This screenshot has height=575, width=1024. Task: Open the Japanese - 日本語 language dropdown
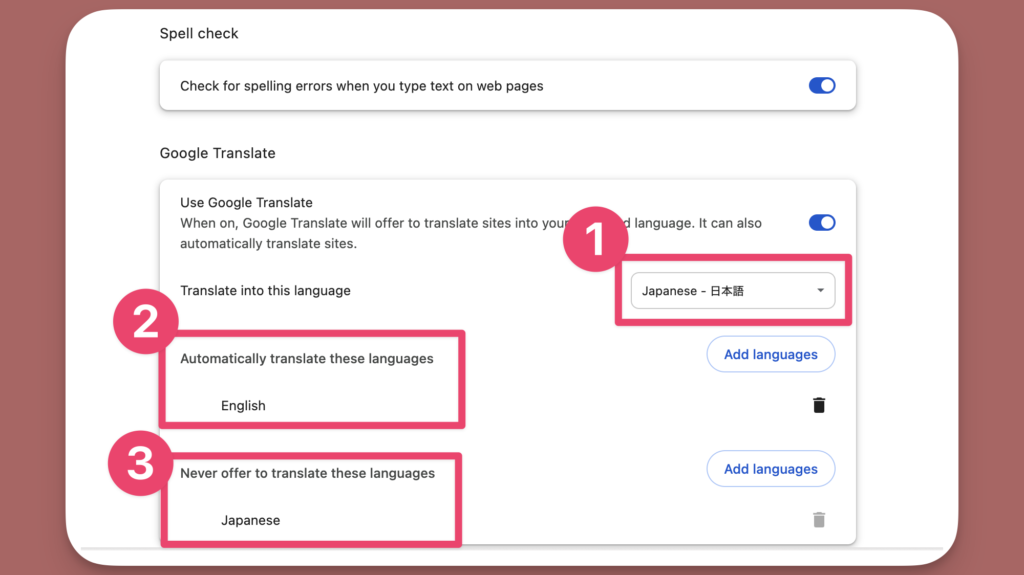tap(732, 291)
